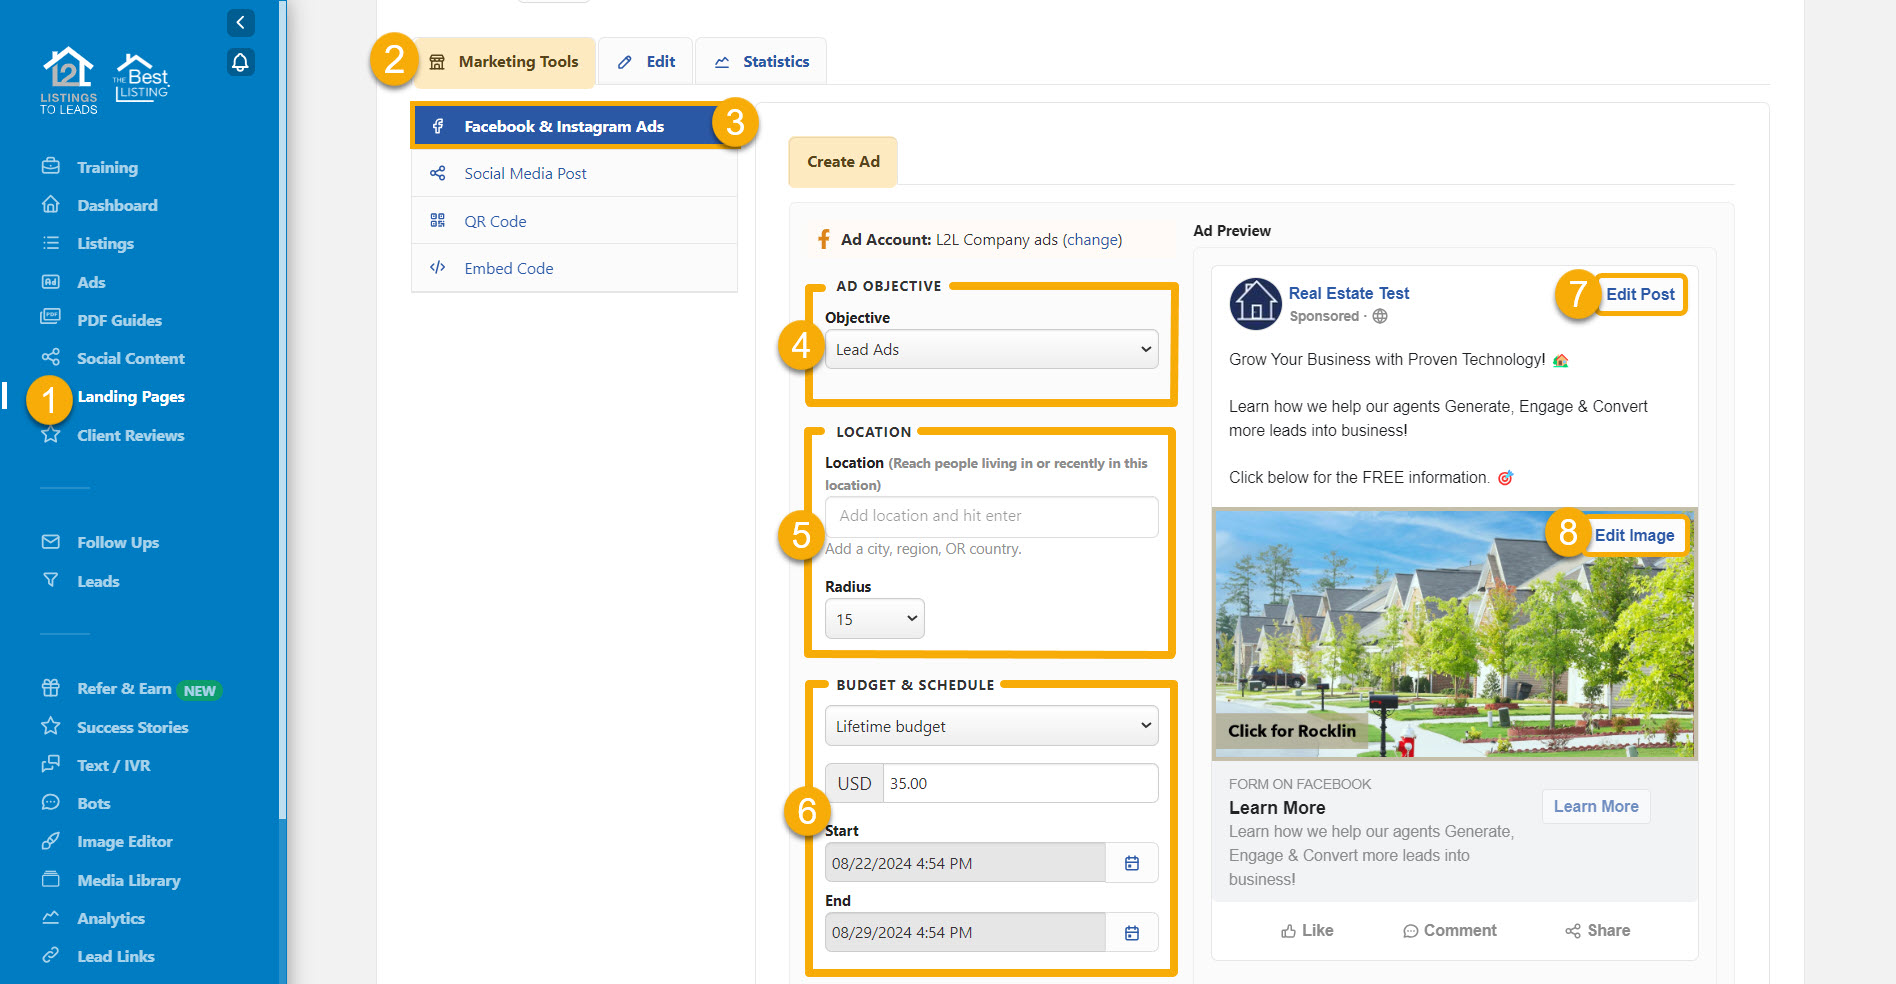
Task: Expand the Objective dropdown showing Lead Ads
Action: click(x=991, y=349)
